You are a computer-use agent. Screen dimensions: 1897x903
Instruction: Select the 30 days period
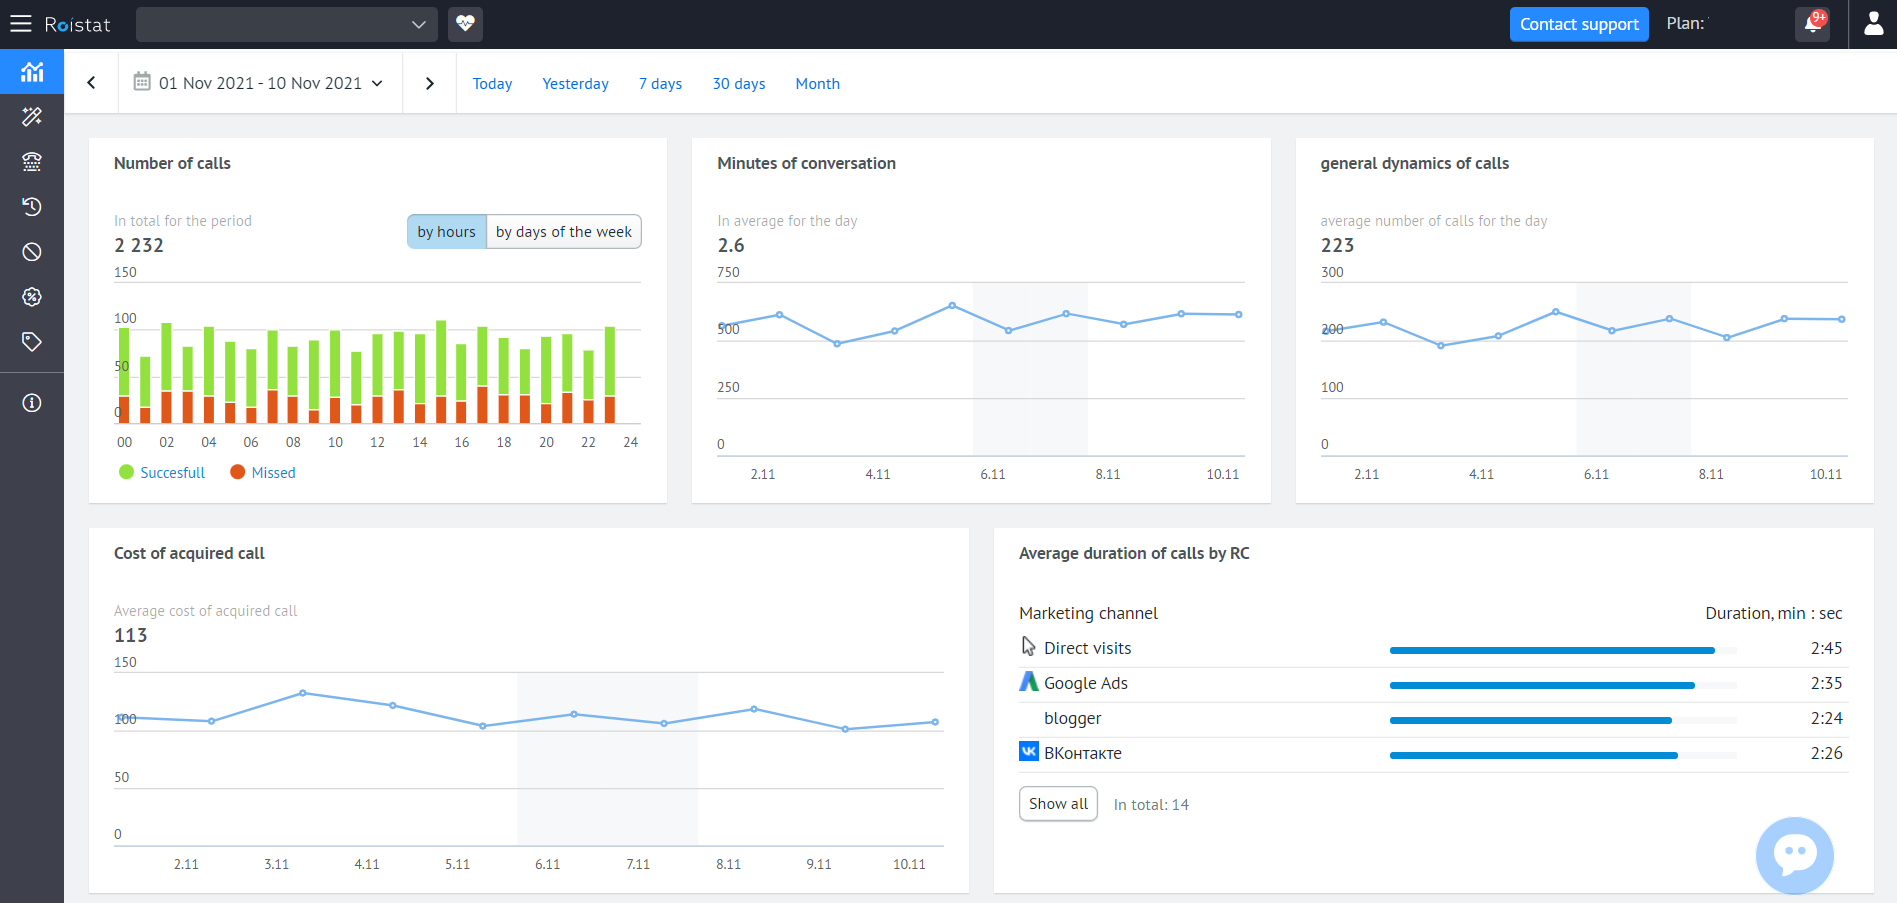tap(739, 84)
